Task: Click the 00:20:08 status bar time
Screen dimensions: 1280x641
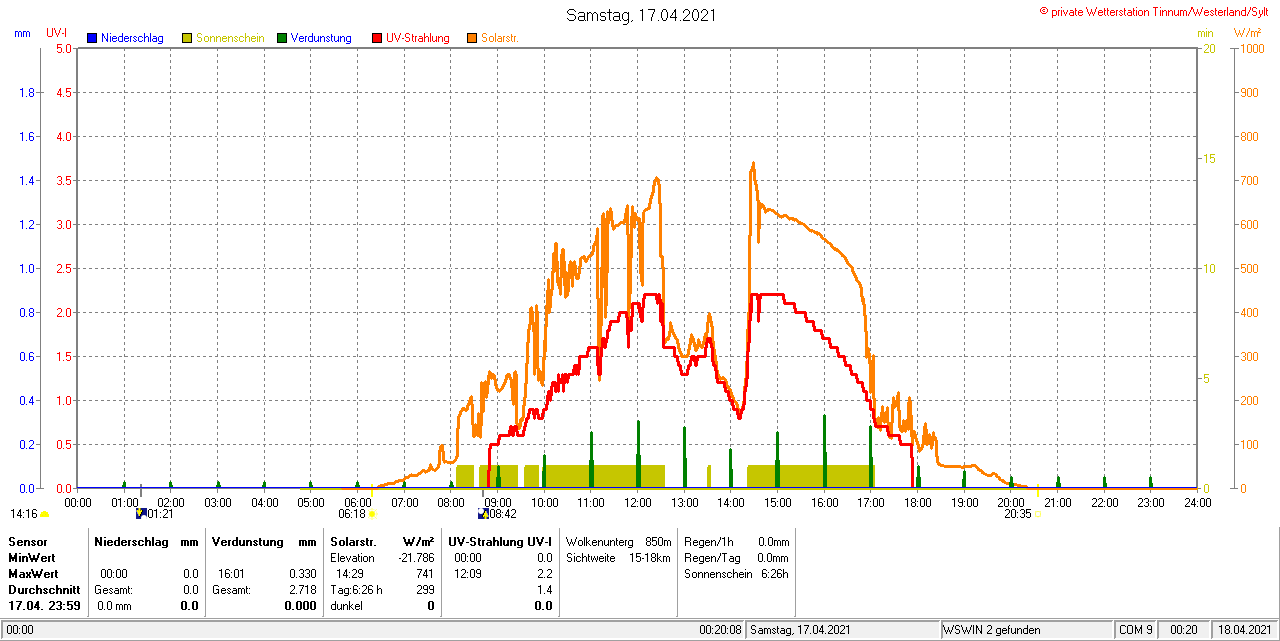Action: [720, 630]
